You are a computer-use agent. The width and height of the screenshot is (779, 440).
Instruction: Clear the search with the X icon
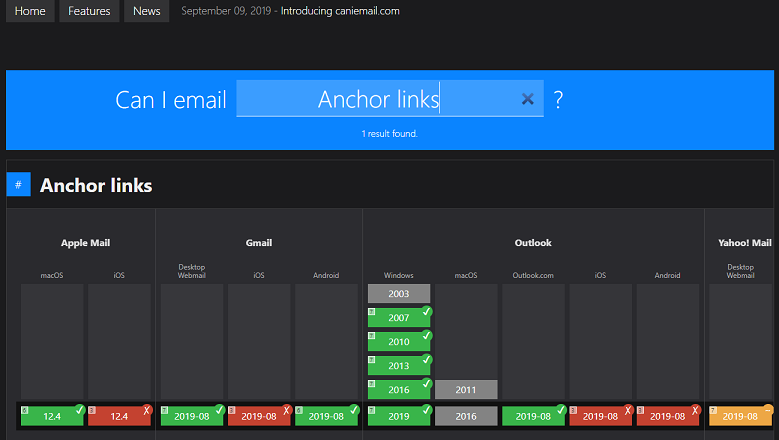(x=528, y=99)
